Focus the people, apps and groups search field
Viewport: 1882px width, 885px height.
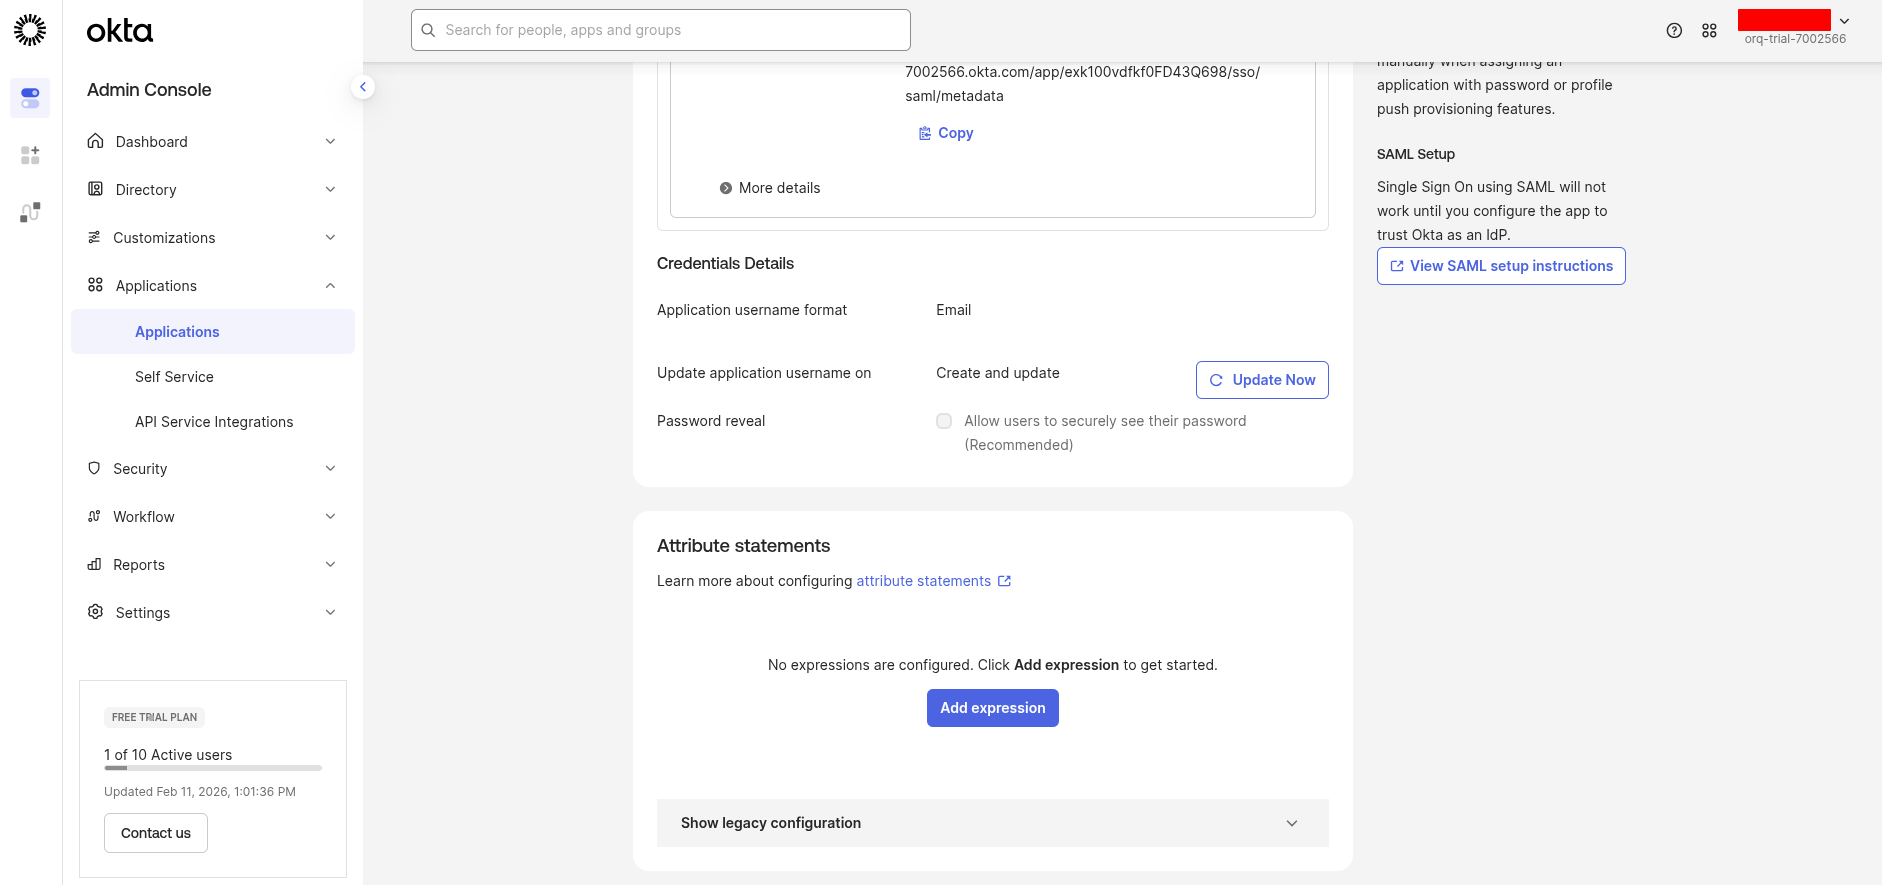coord(661,30)
